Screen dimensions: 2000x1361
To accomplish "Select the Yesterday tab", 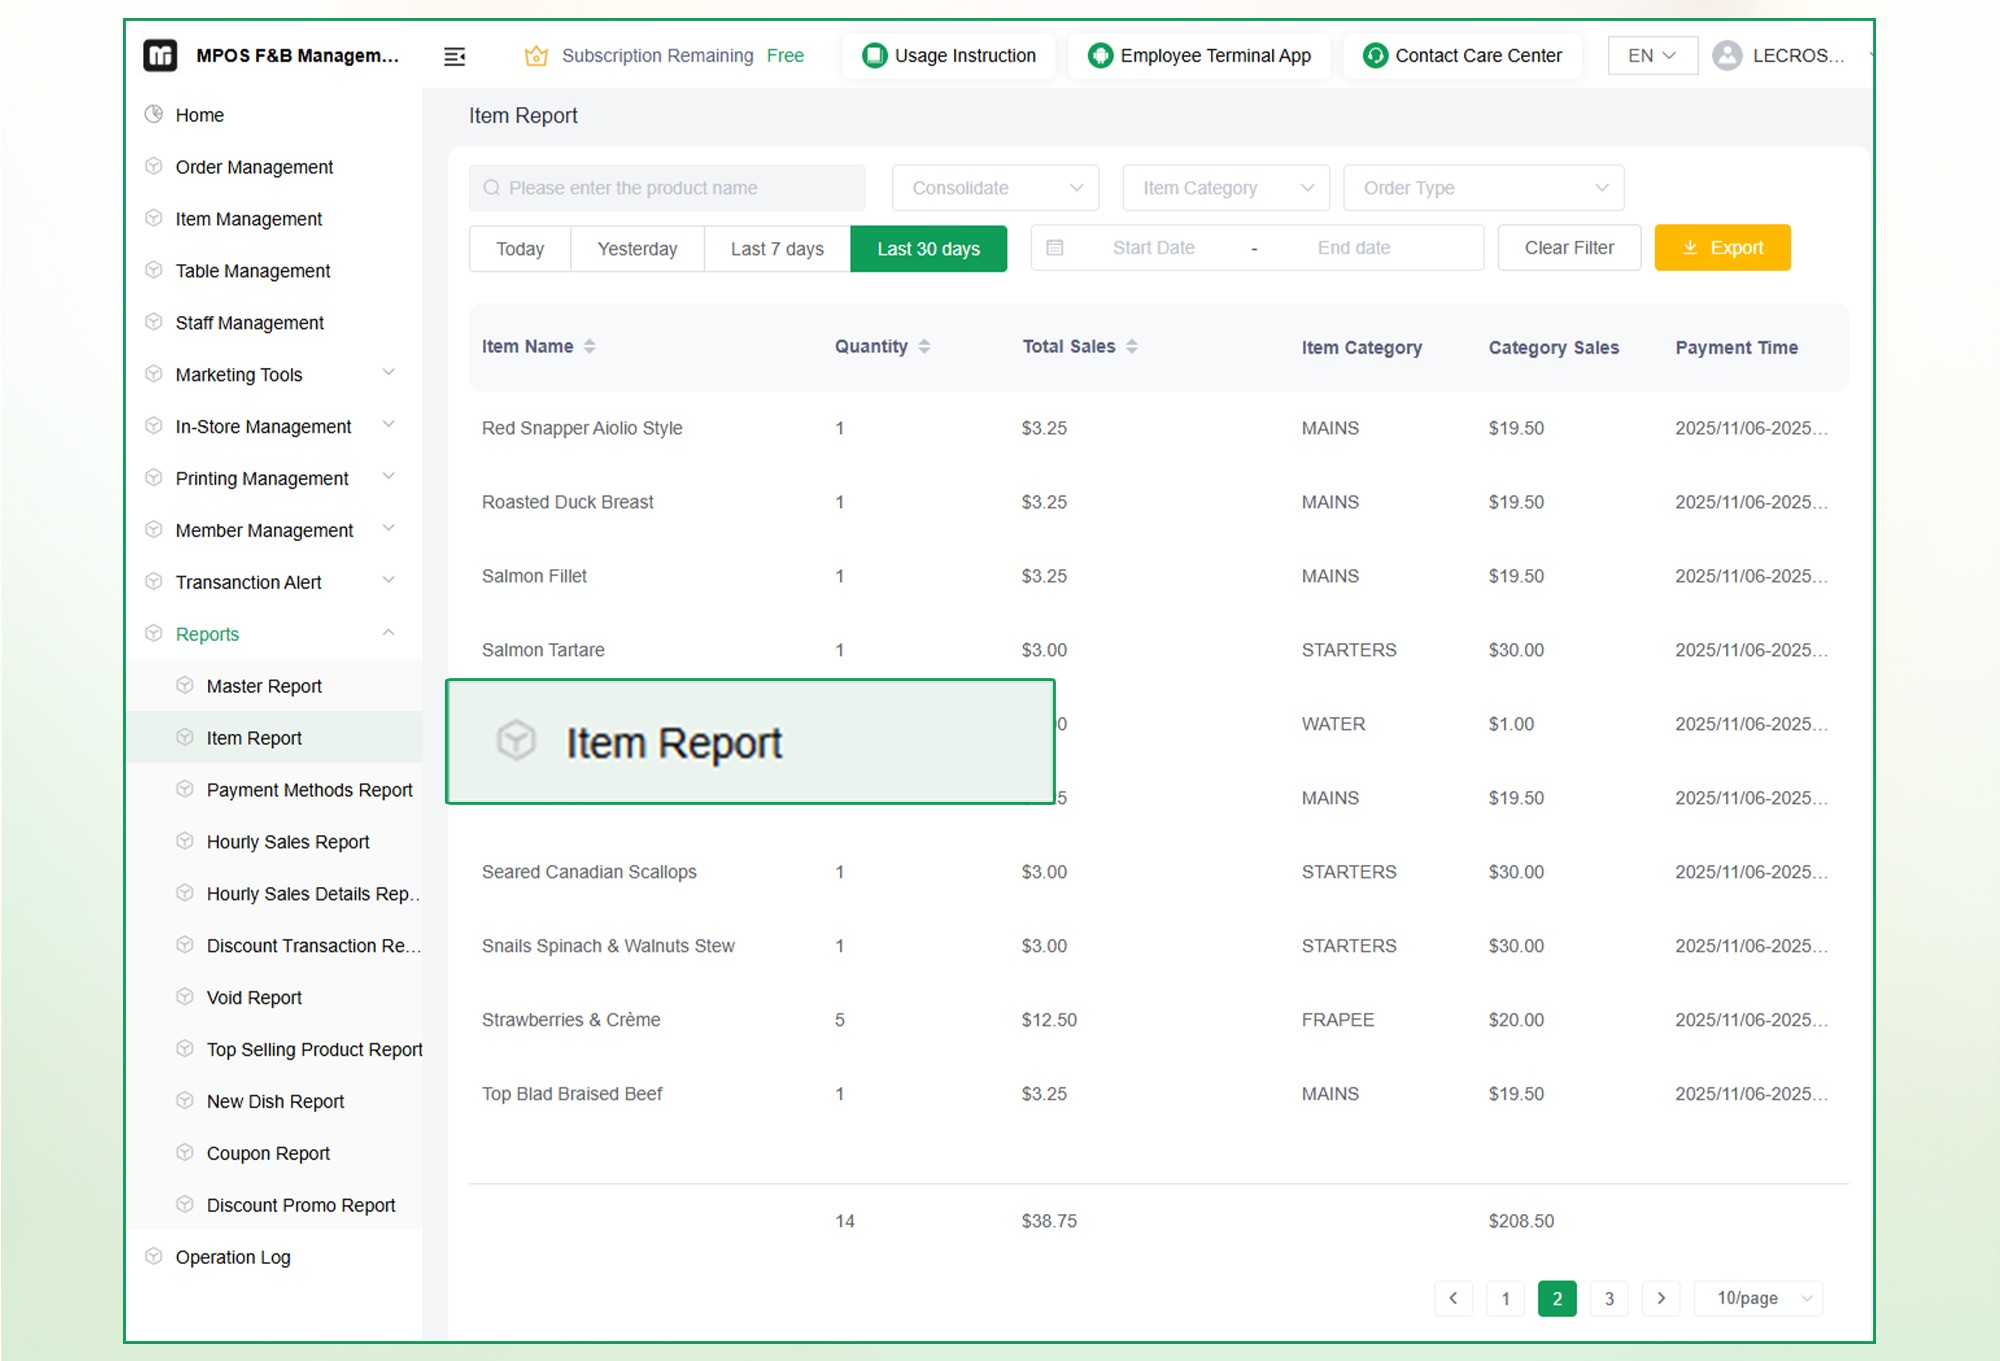I will click(x=637, y=248).
